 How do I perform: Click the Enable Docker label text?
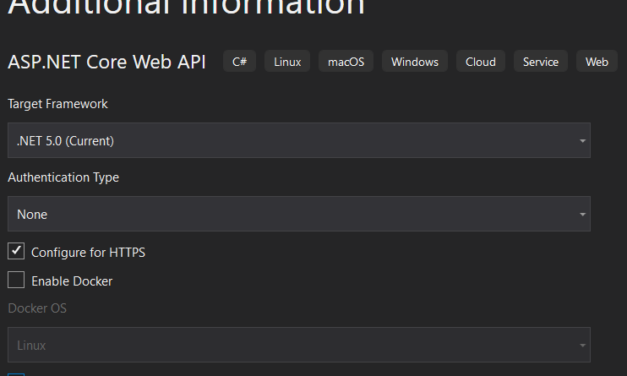tap(72, 281)
